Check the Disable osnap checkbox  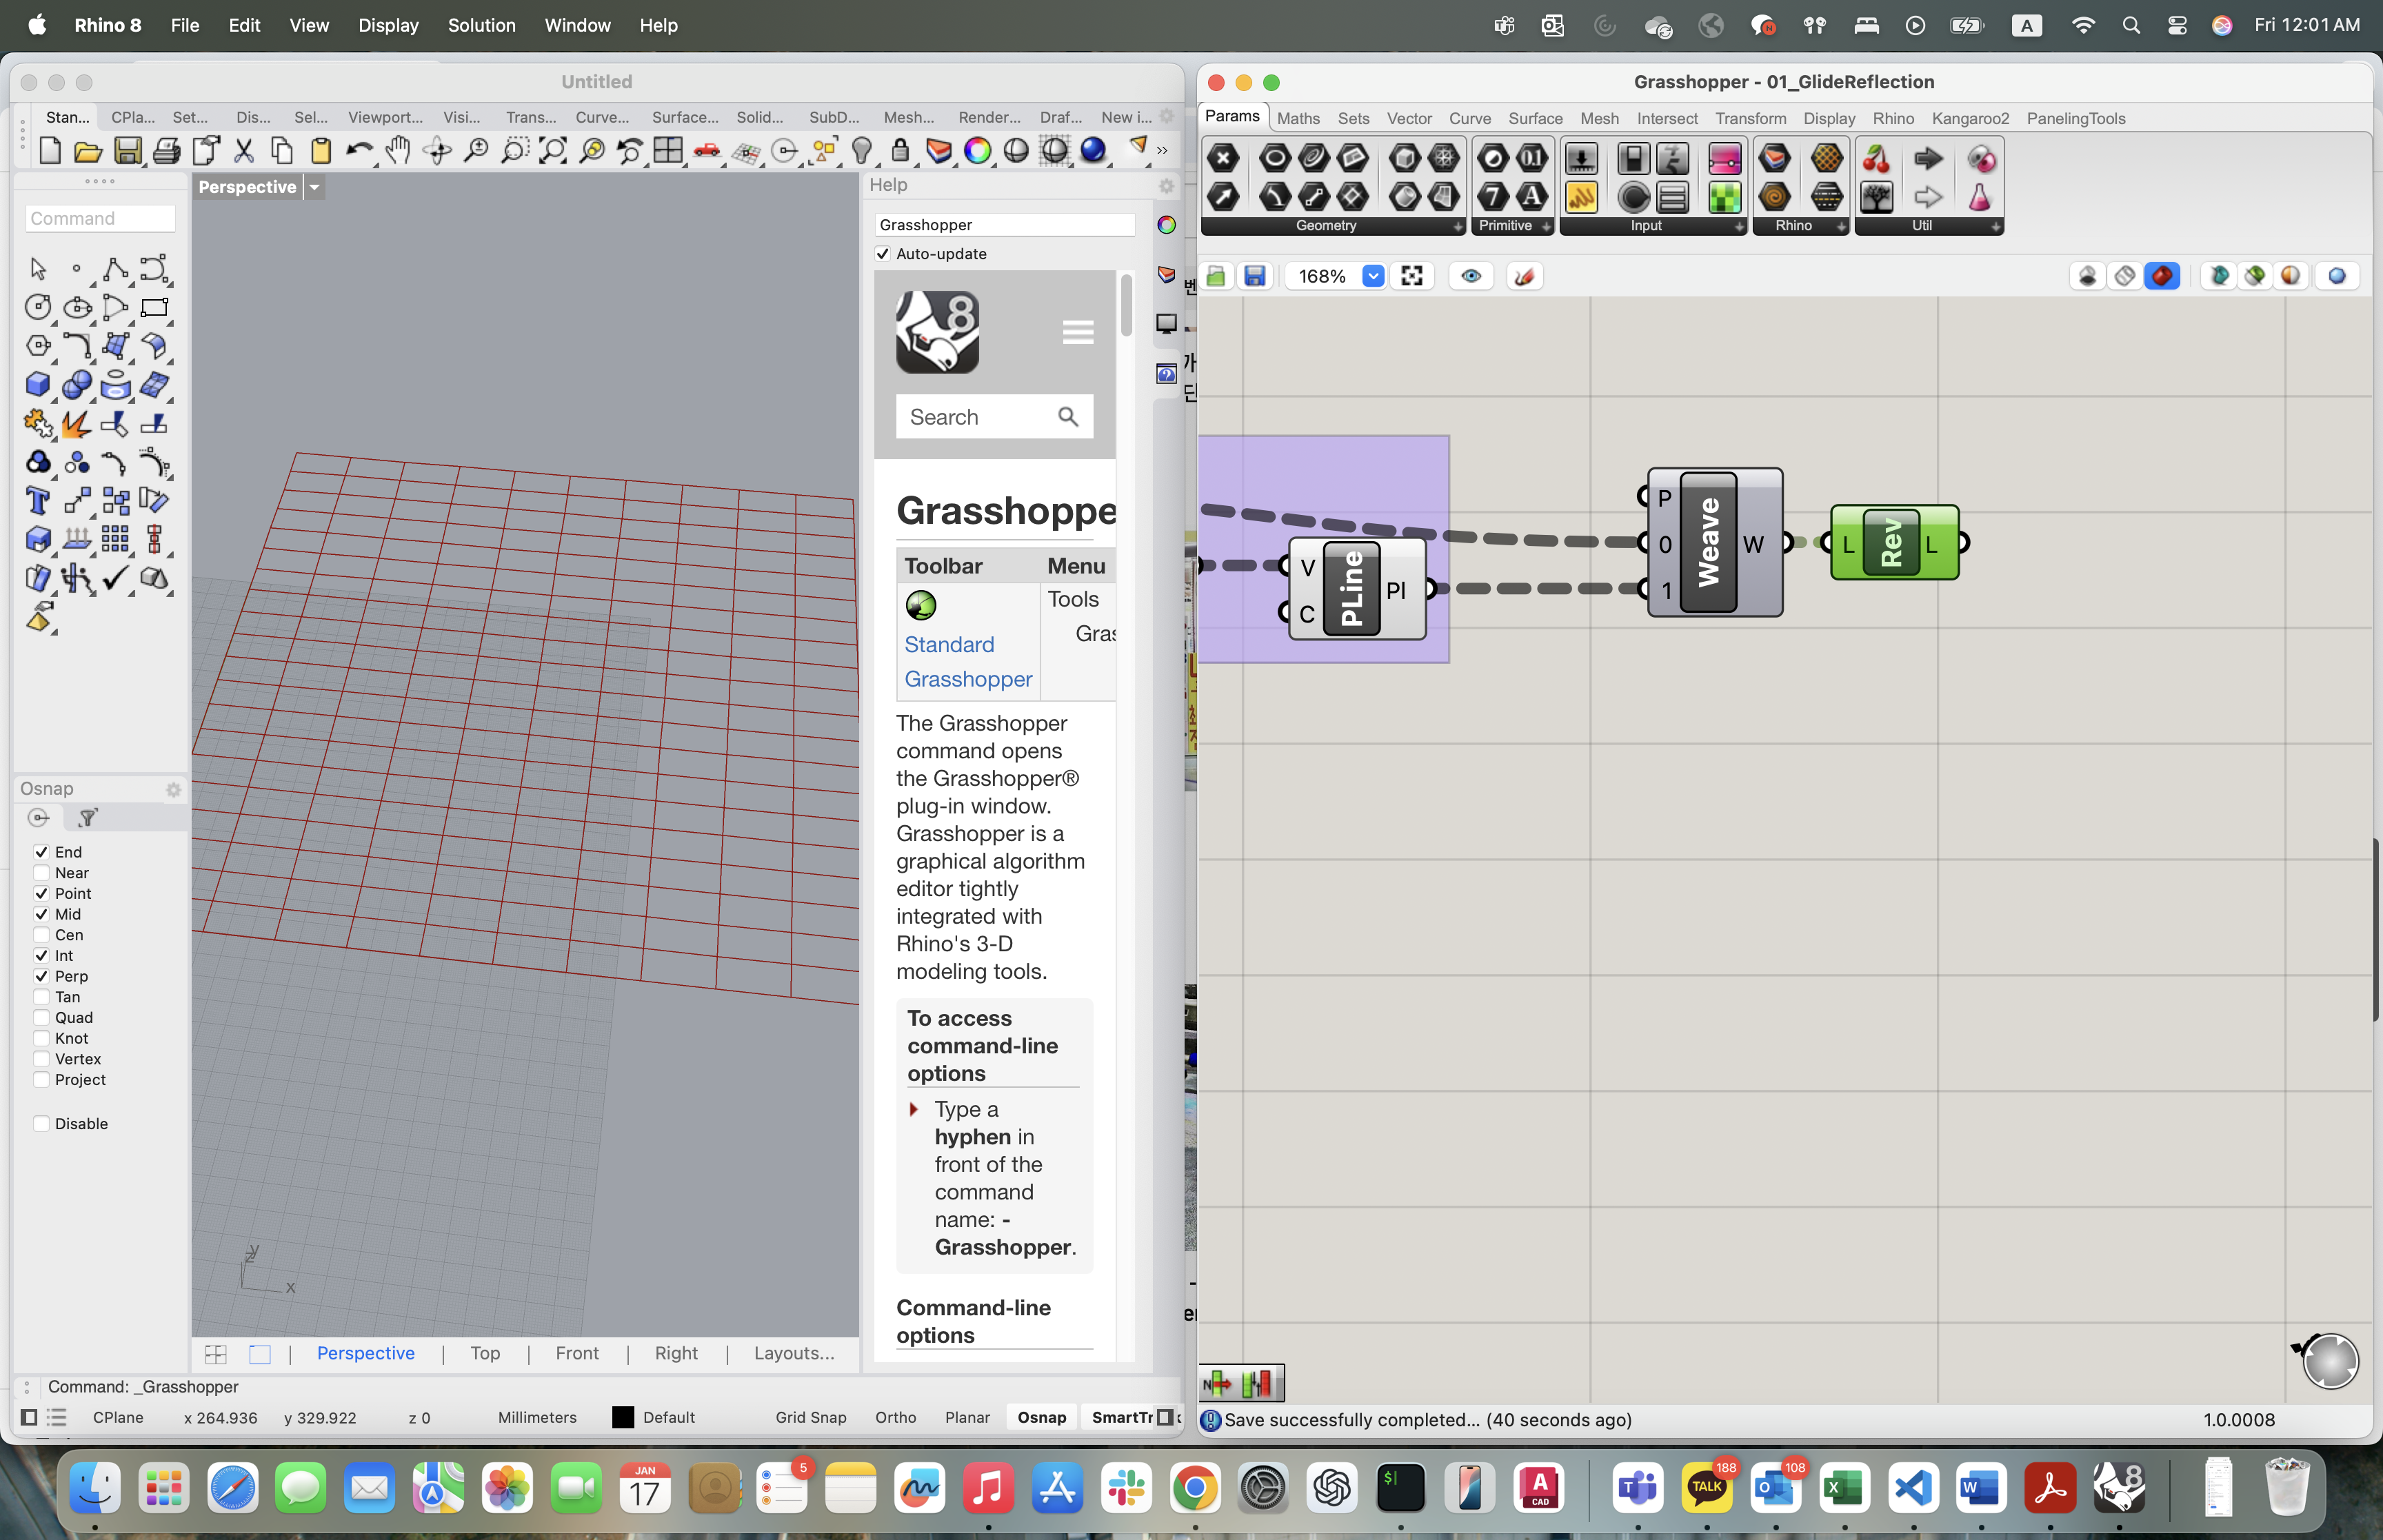[x=42, y=1123]
